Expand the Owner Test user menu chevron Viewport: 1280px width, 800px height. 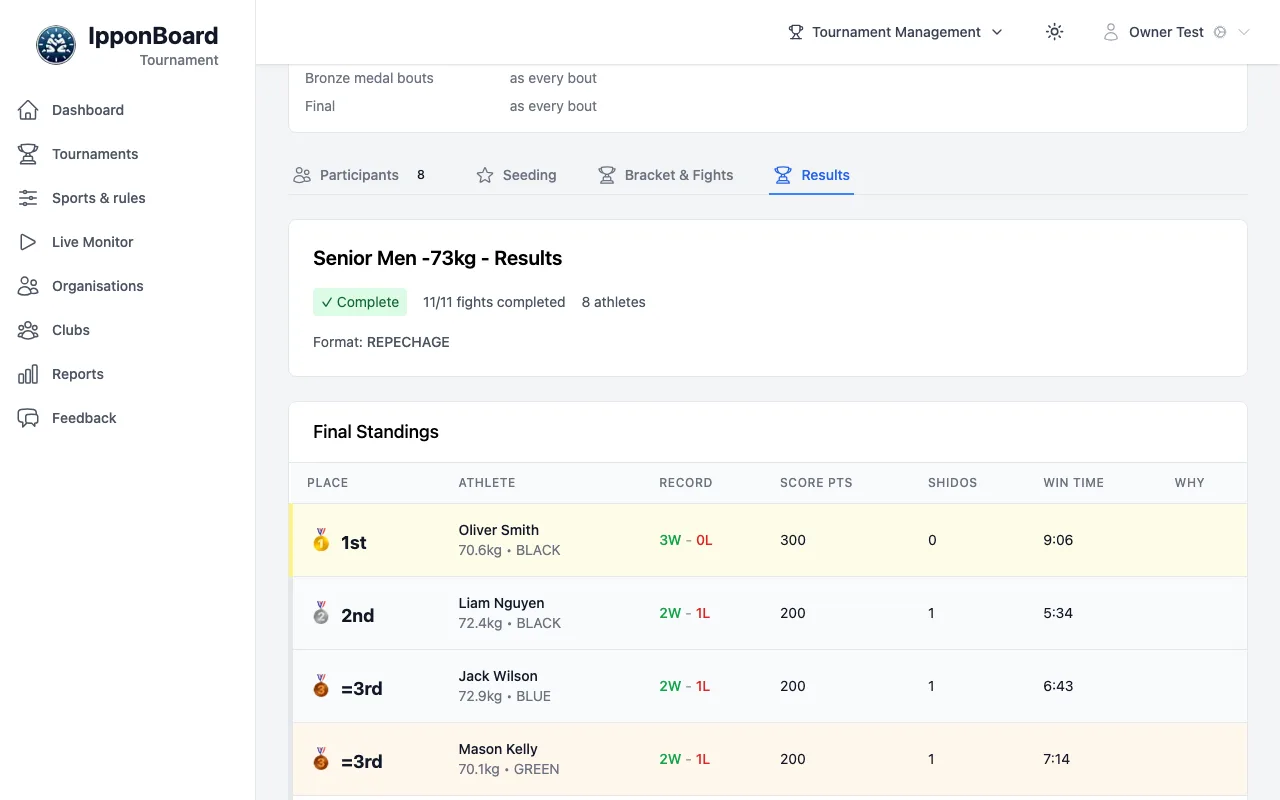[1244, 32]
